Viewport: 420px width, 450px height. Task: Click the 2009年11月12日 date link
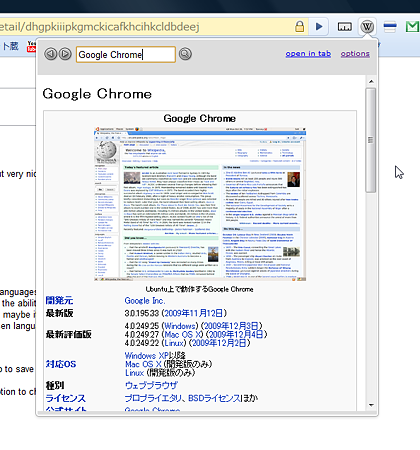coord(194,313)
